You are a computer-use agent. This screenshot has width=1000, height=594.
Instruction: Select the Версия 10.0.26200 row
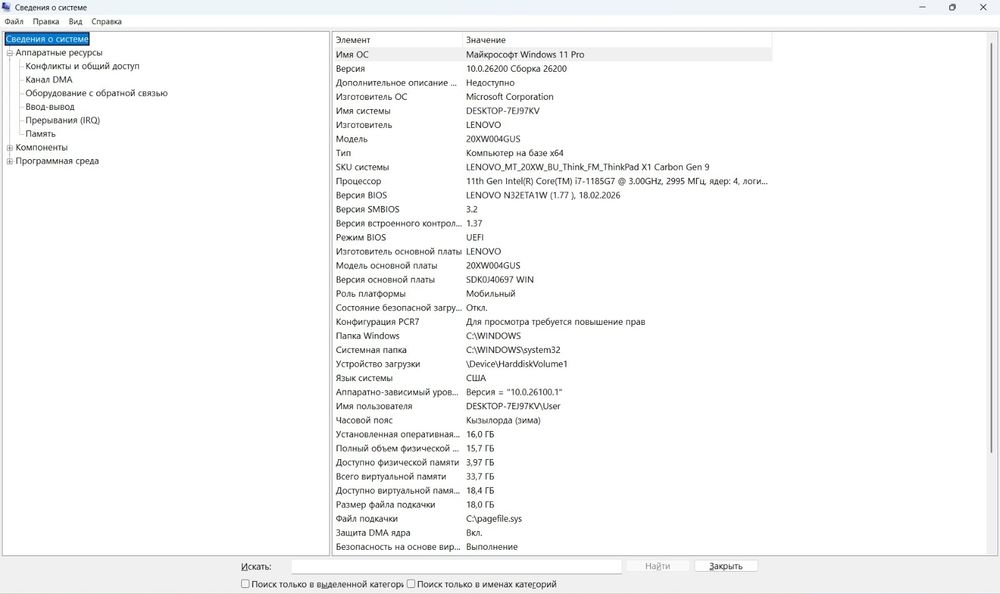point(552,69)
